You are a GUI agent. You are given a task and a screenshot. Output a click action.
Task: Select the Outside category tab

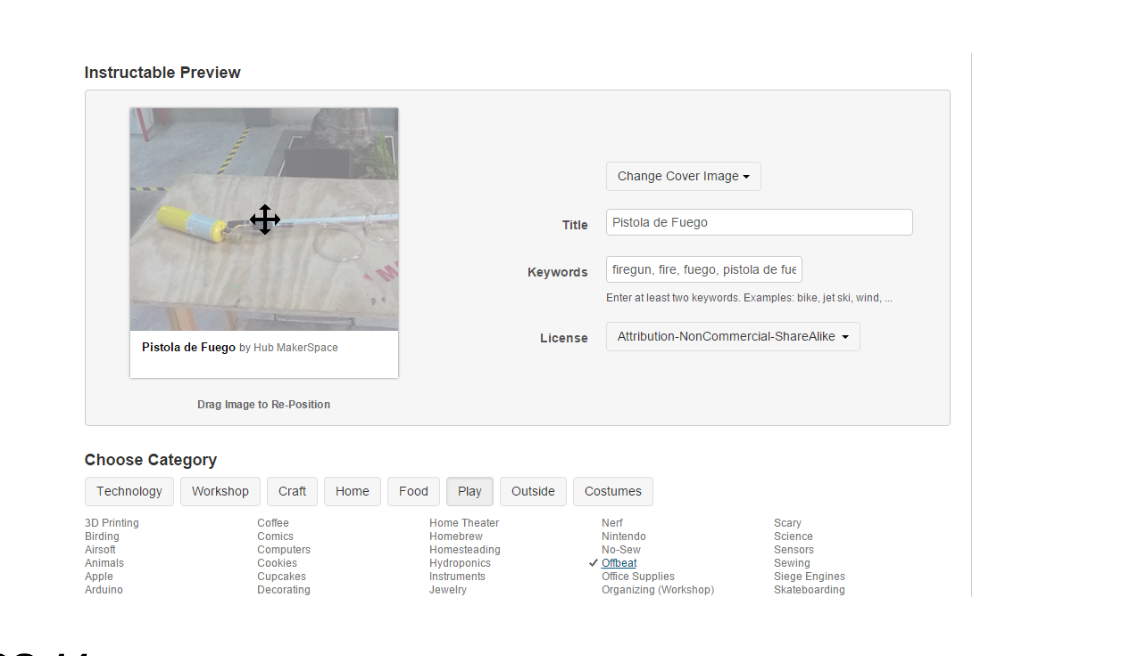point(533,492)
